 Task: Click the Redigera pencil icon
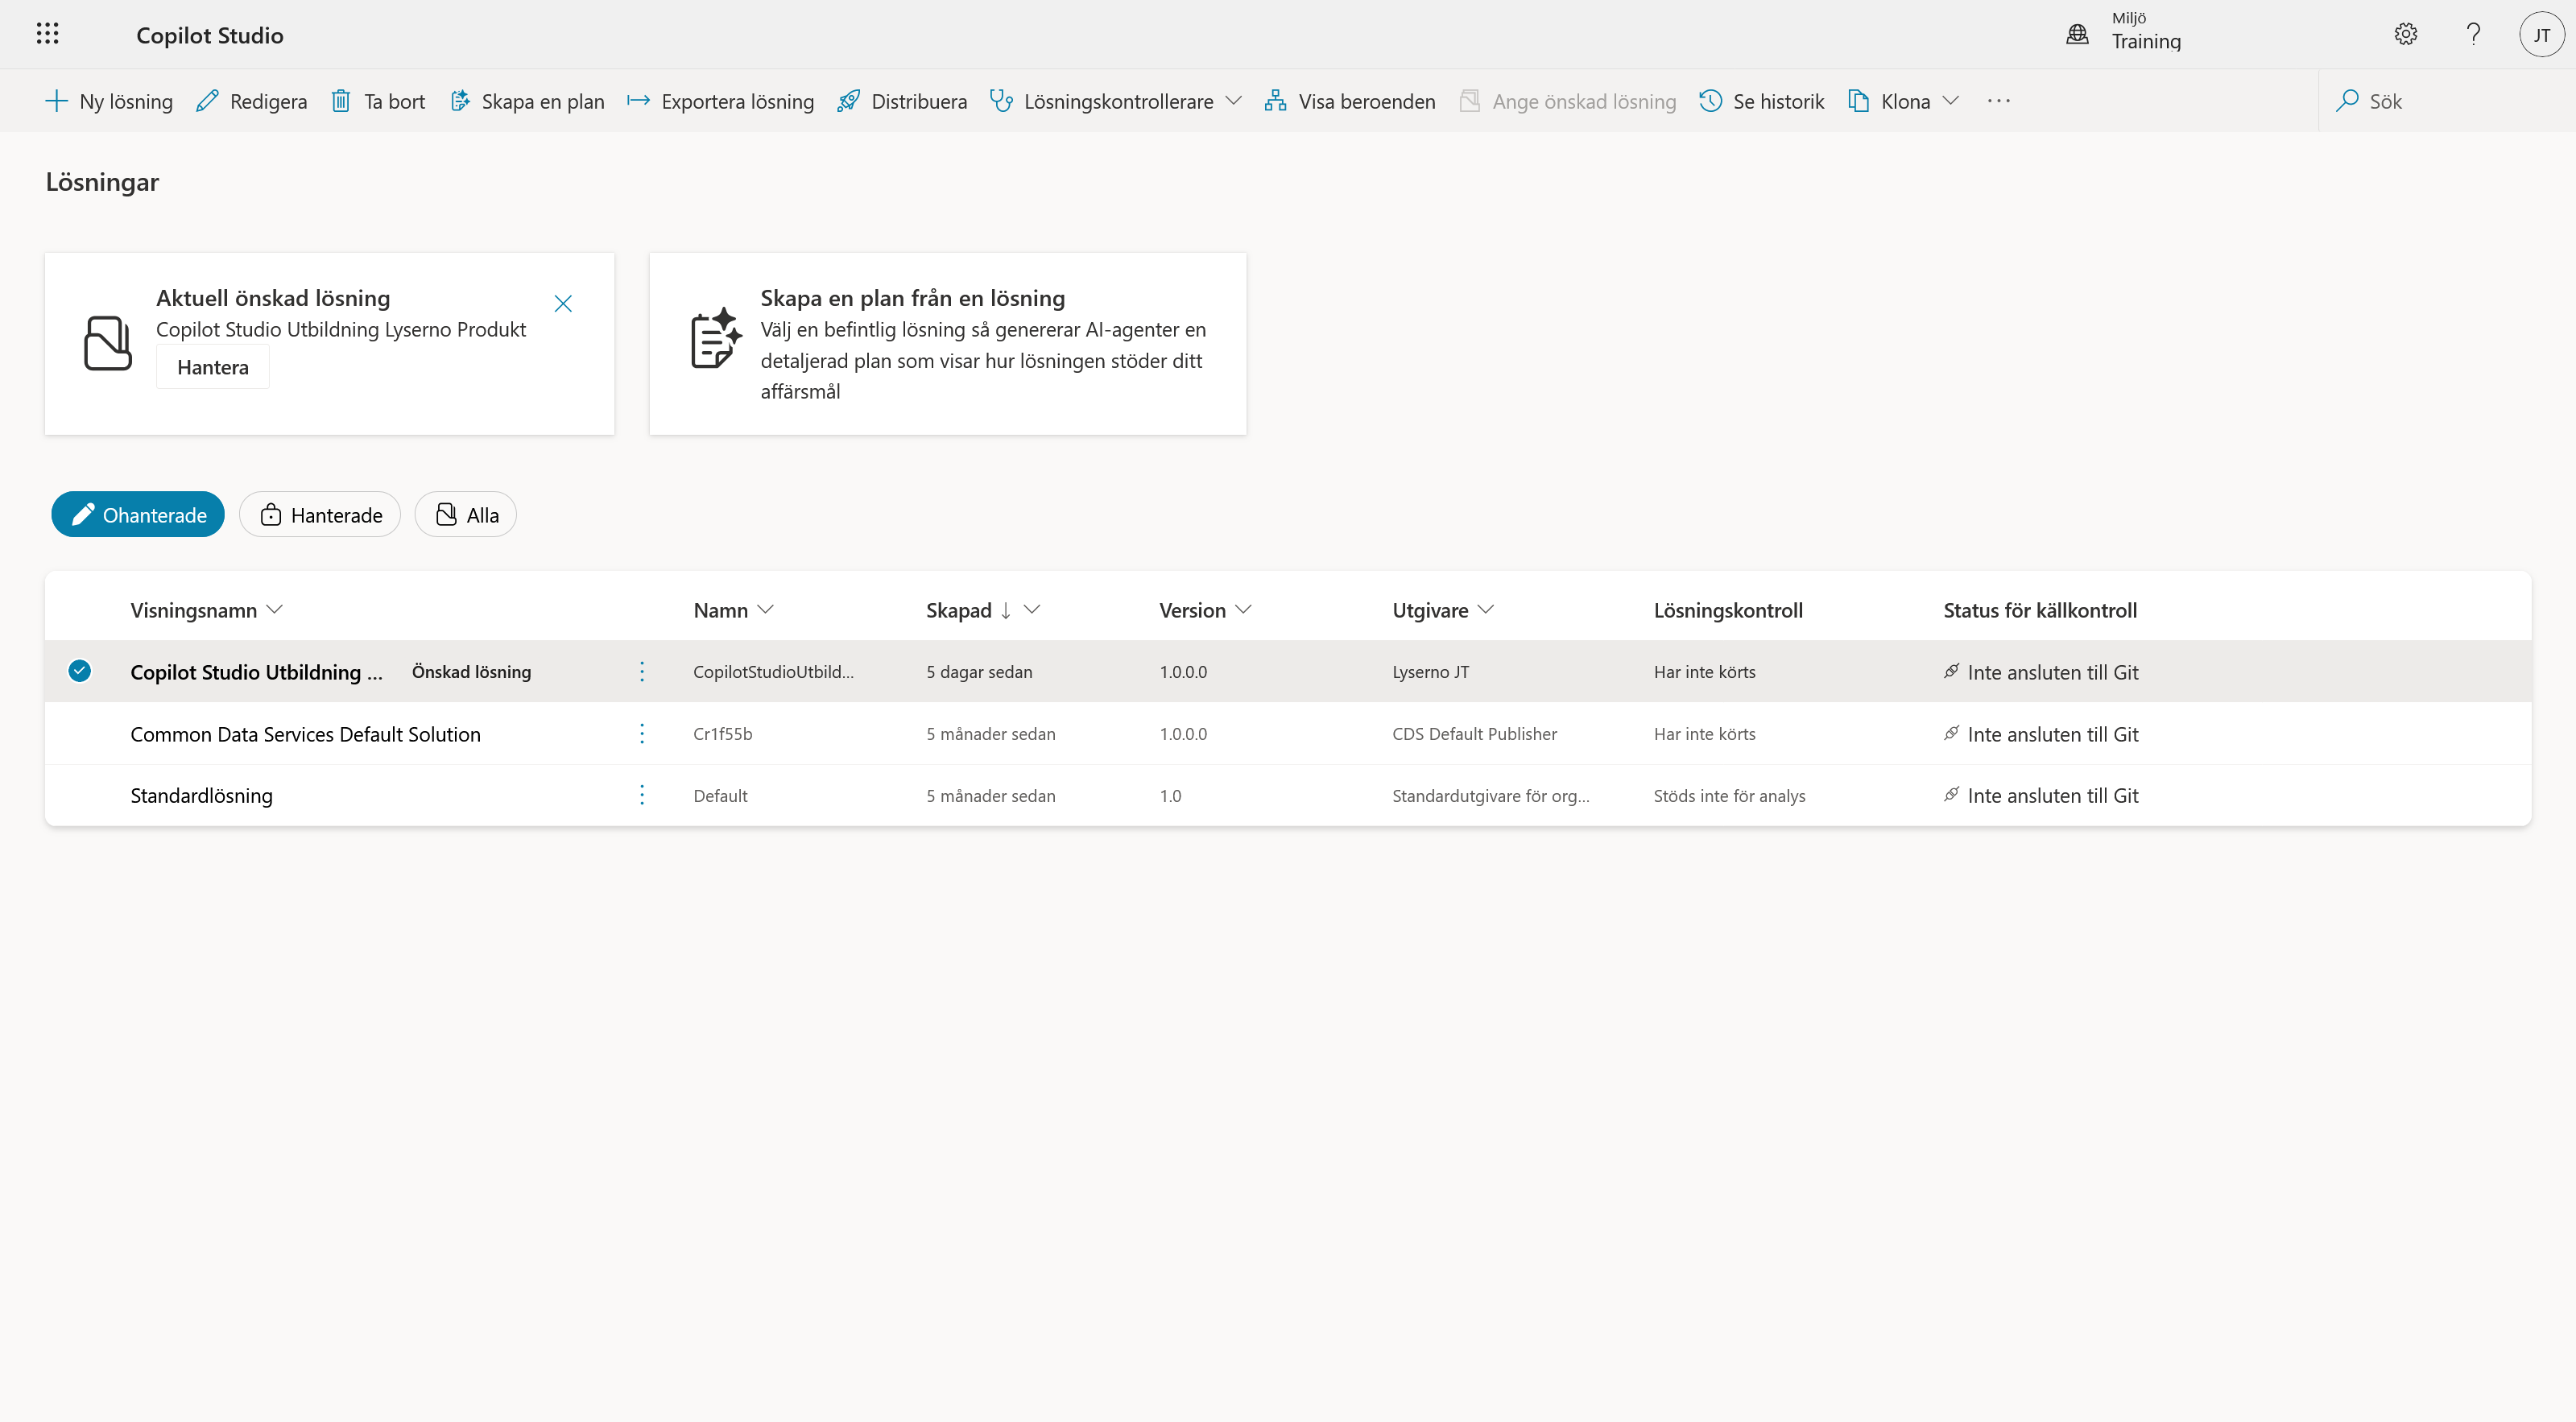coord(207,101)
